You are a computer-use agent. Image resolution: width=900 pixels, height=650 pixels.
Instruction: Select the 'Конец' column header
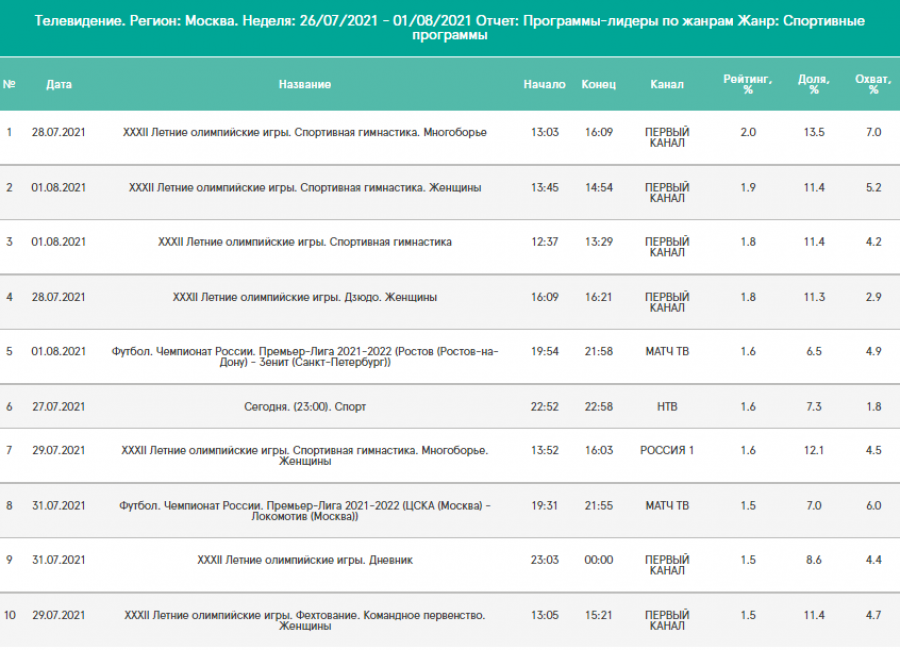pyautogui.click(x=598, y=84)
